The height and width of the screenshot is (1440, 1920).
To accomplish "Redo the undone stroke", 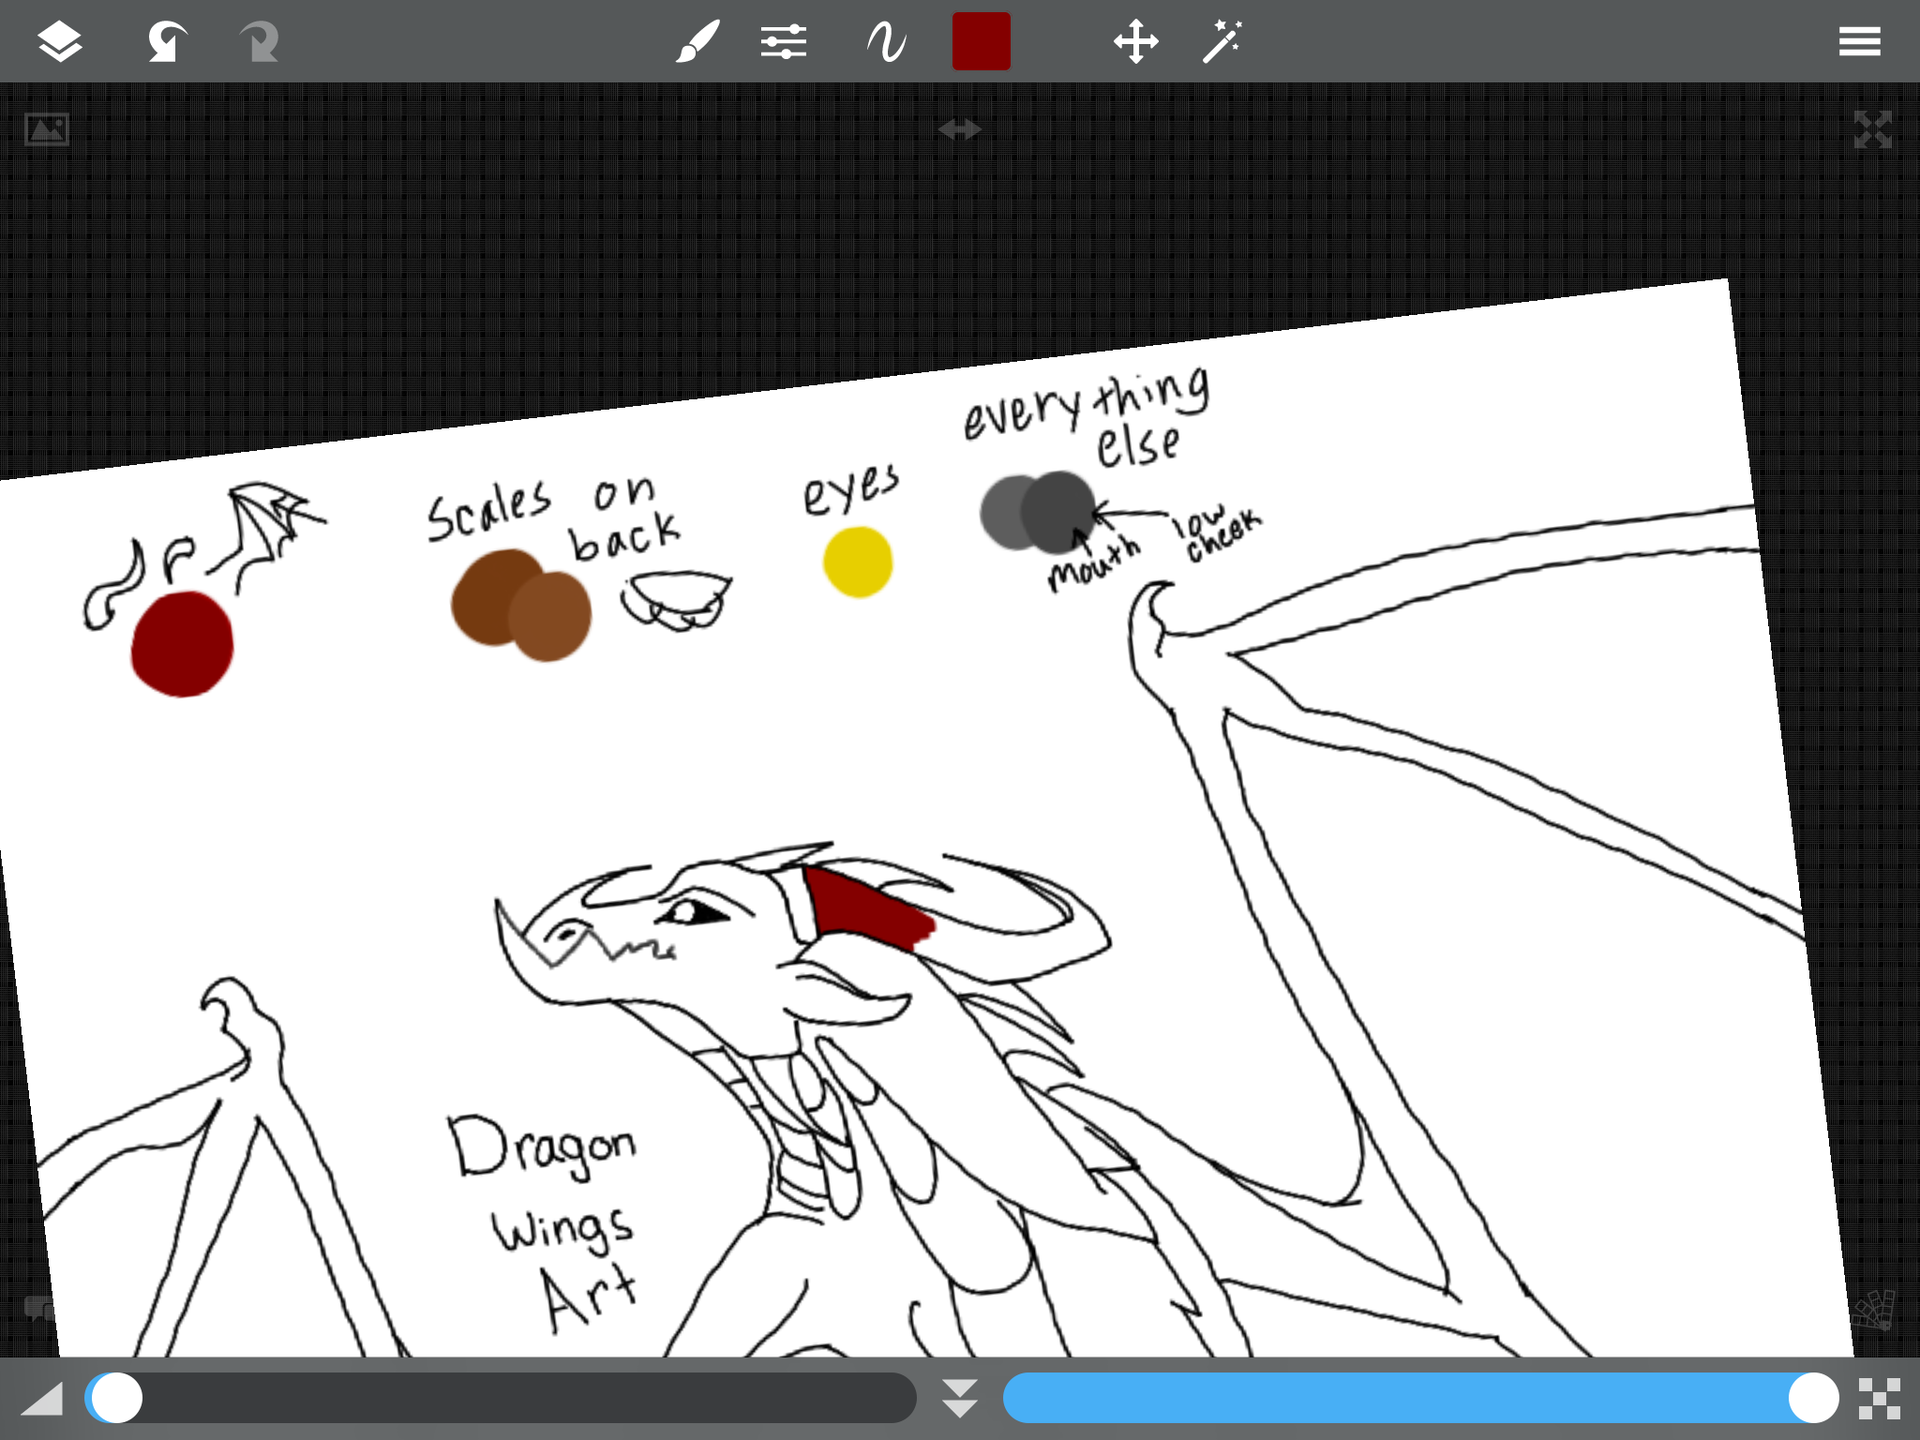I will pos(259,42).
